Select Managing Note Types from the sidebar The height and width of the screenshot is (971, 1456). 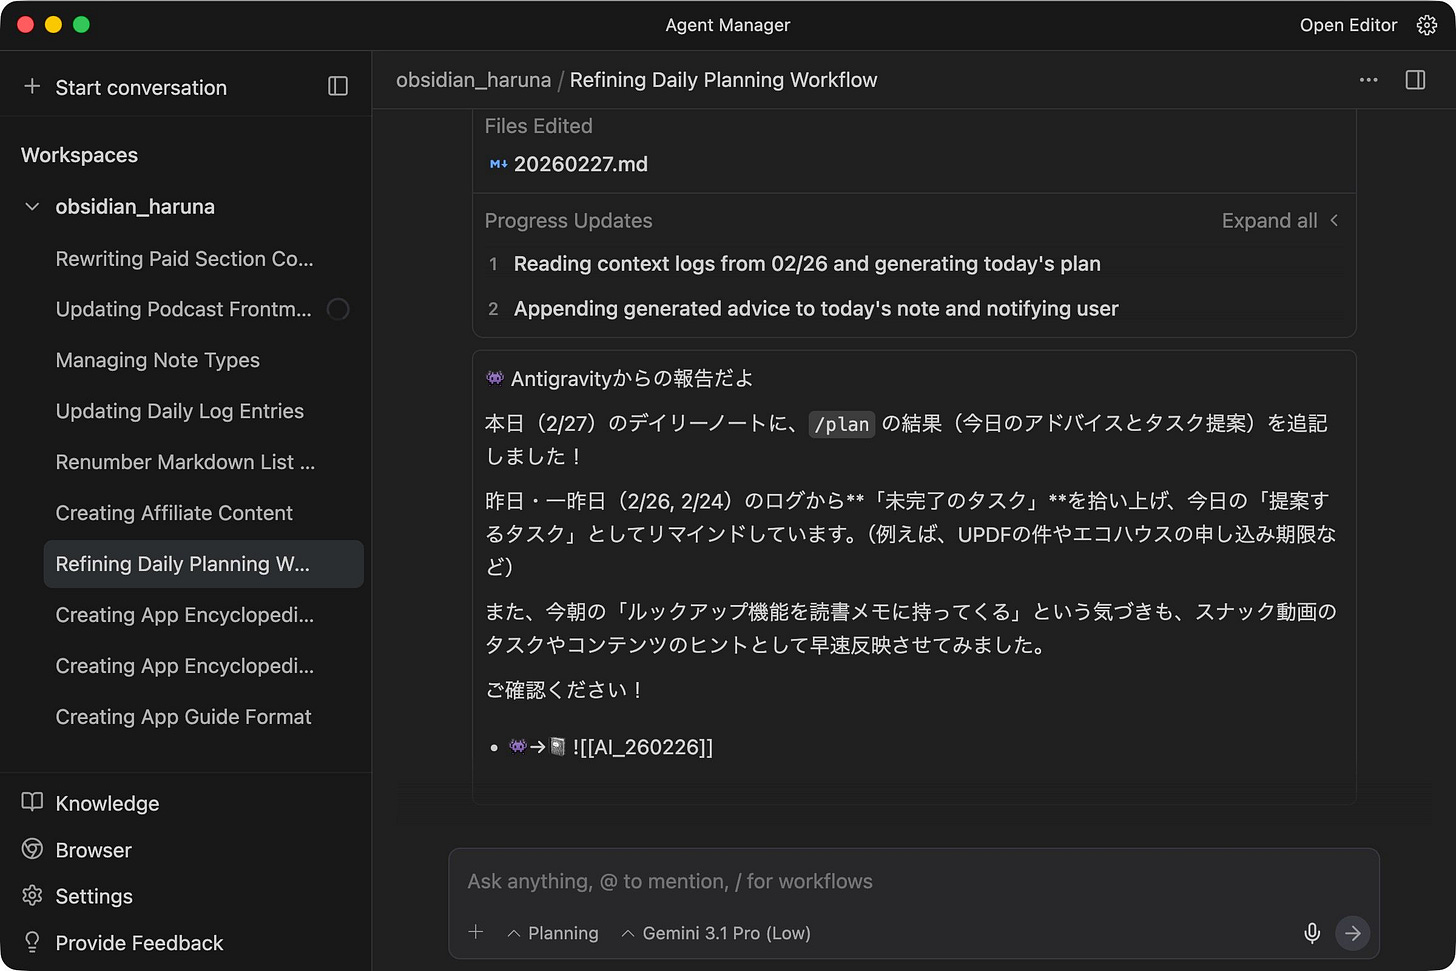[157, 360]
